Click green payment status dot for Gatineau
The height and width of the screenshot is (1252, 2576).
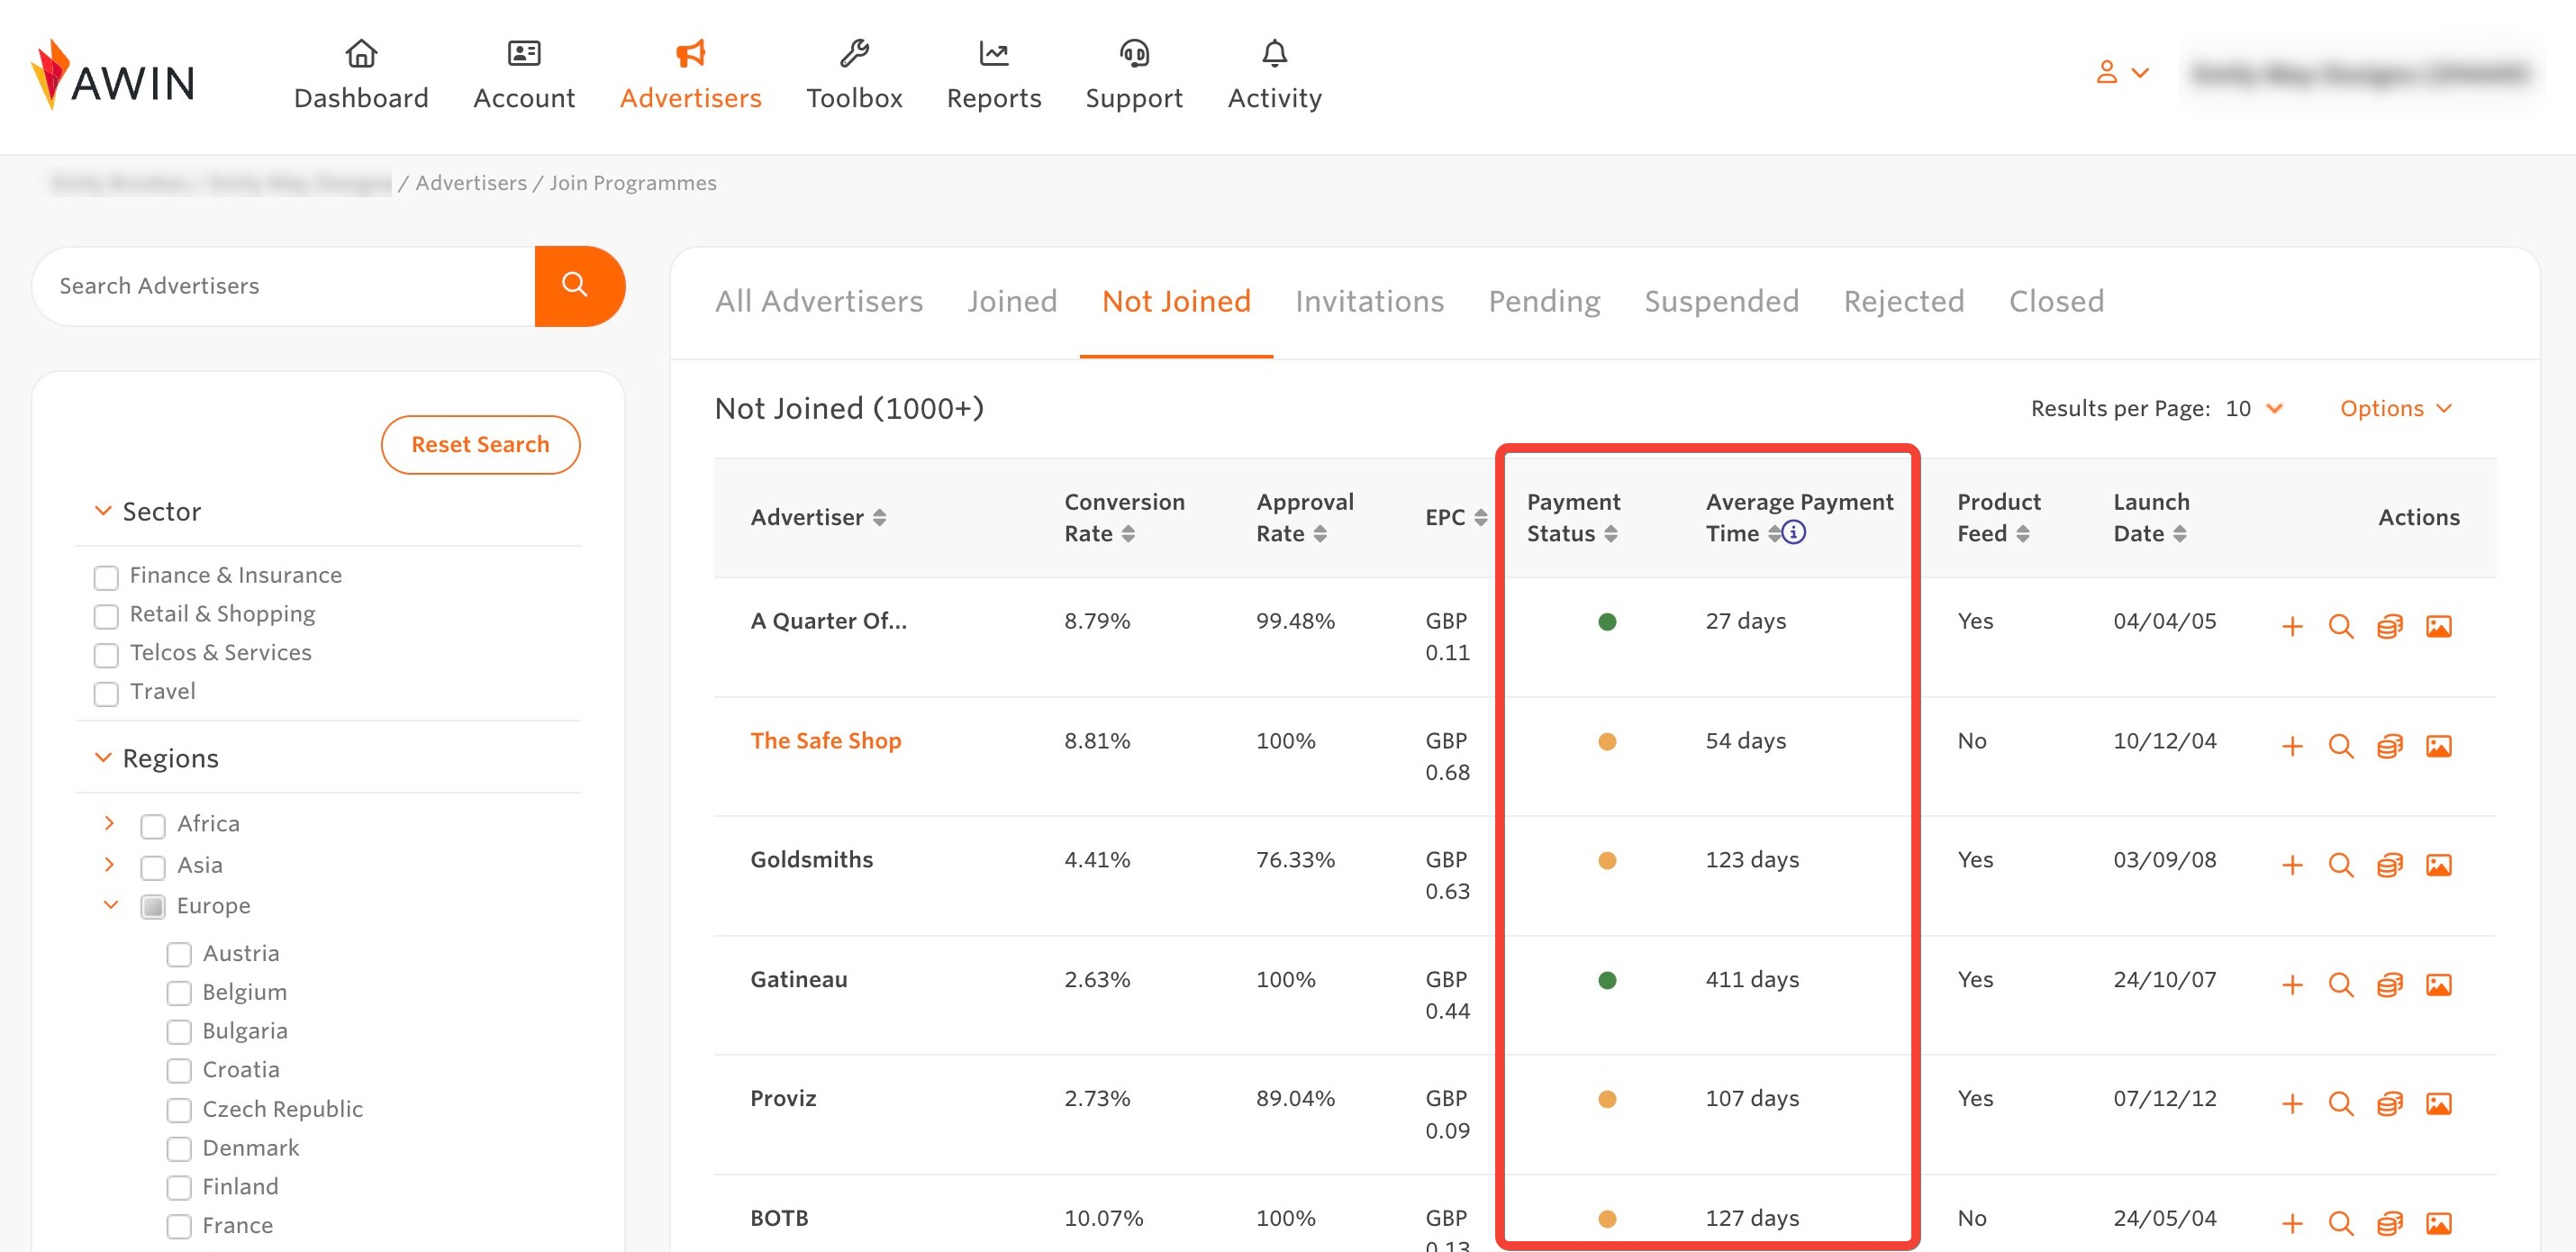1607,980
